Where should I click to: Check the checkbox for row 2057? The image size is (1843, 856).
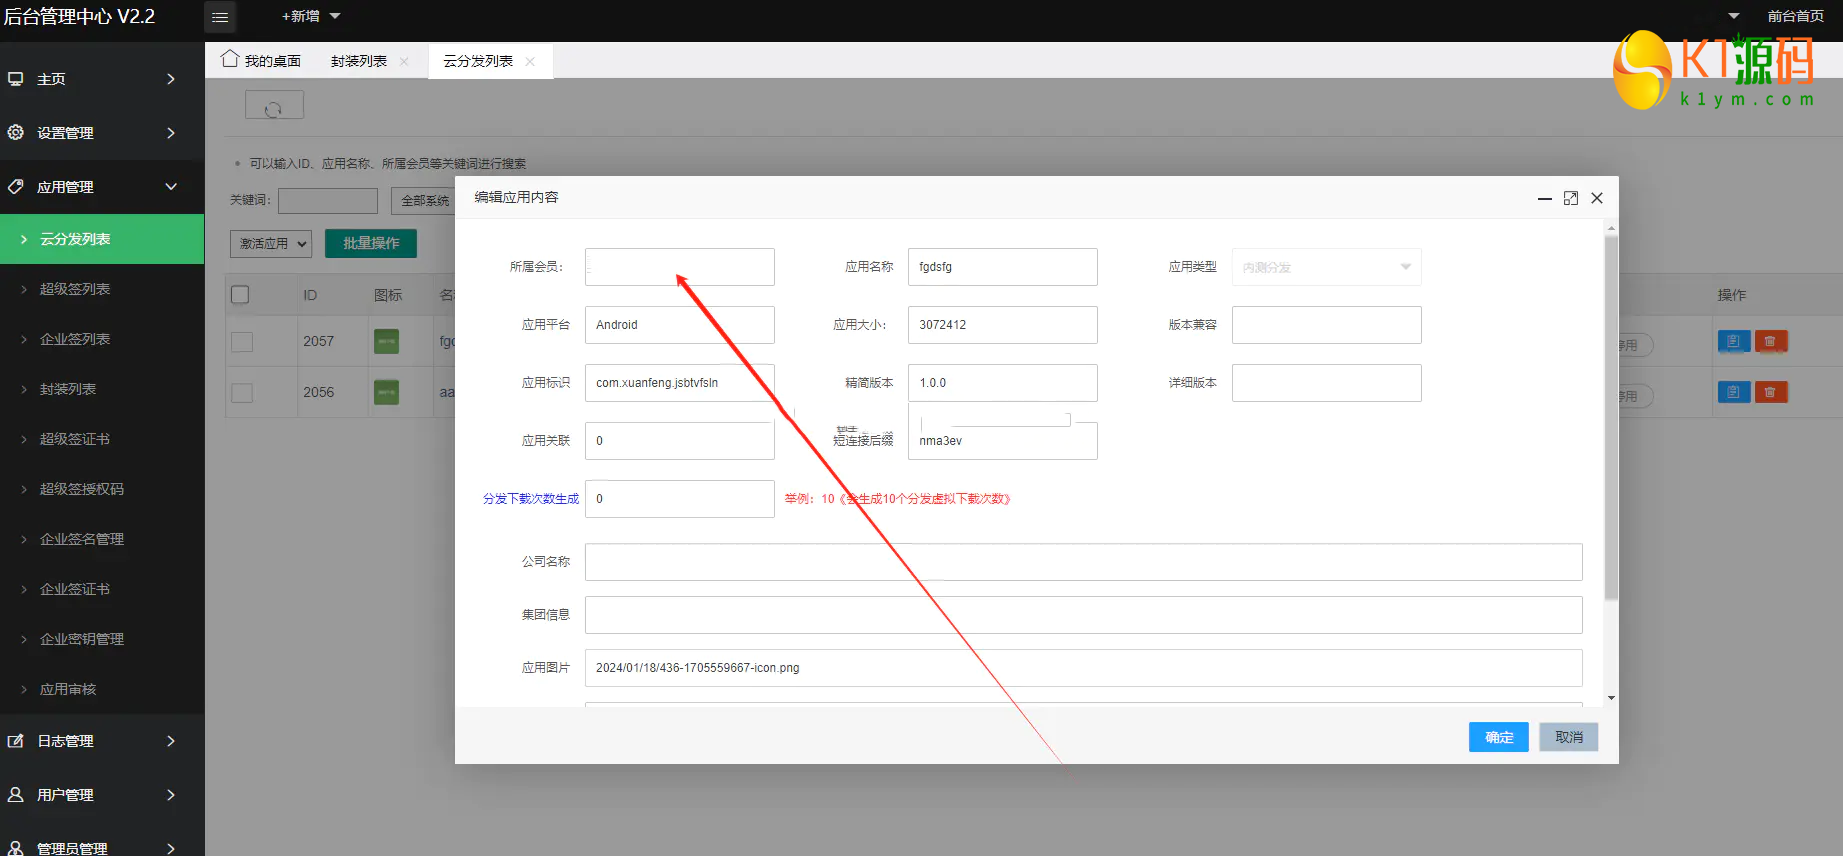[x=242, y=342]
